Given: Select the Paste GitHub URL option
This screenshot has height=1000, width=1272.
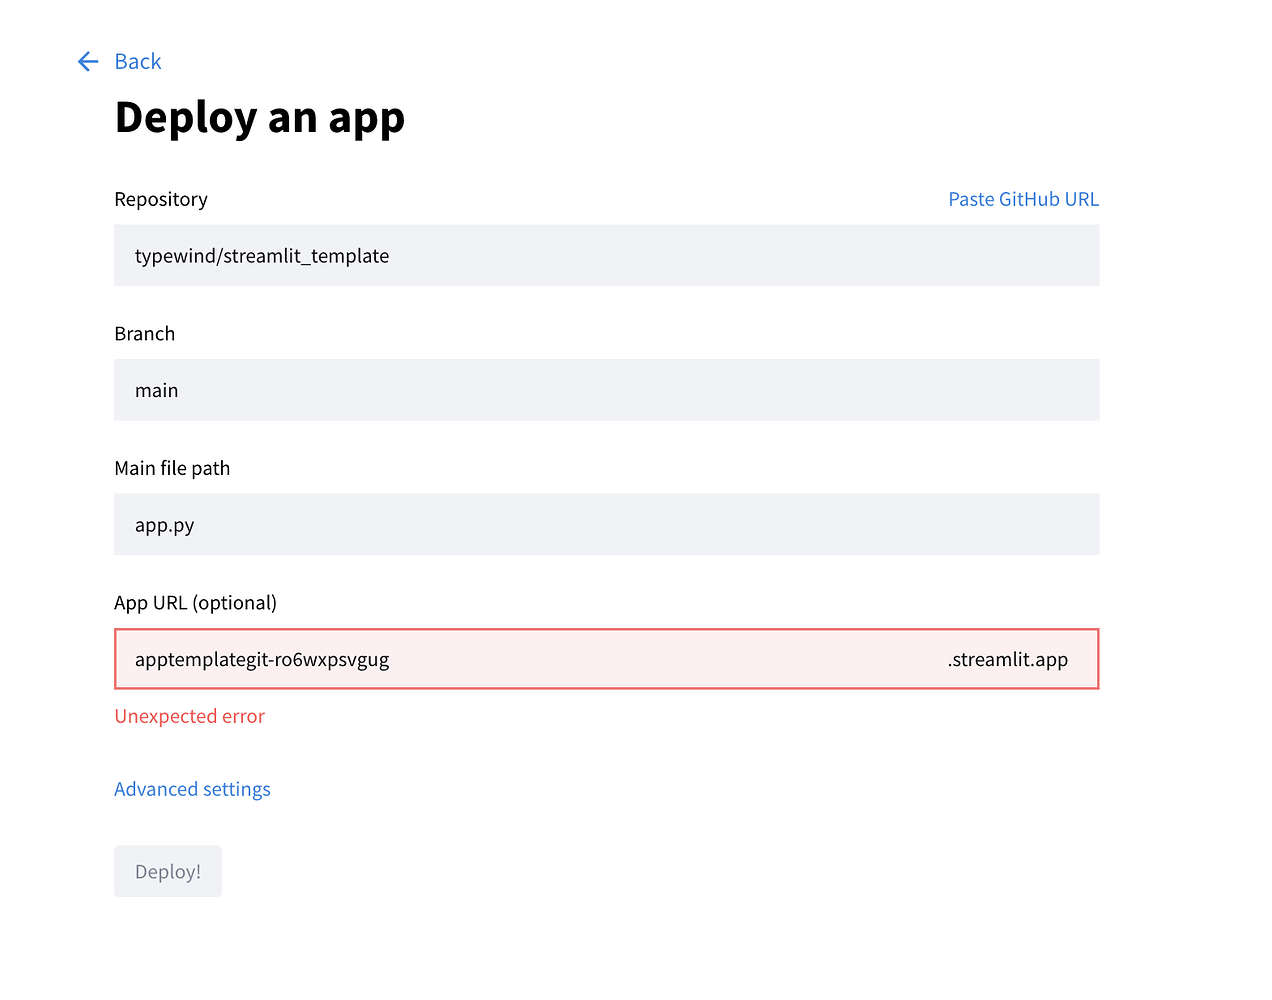Looking at the screenshot, I should click(x=1023, y=199).
